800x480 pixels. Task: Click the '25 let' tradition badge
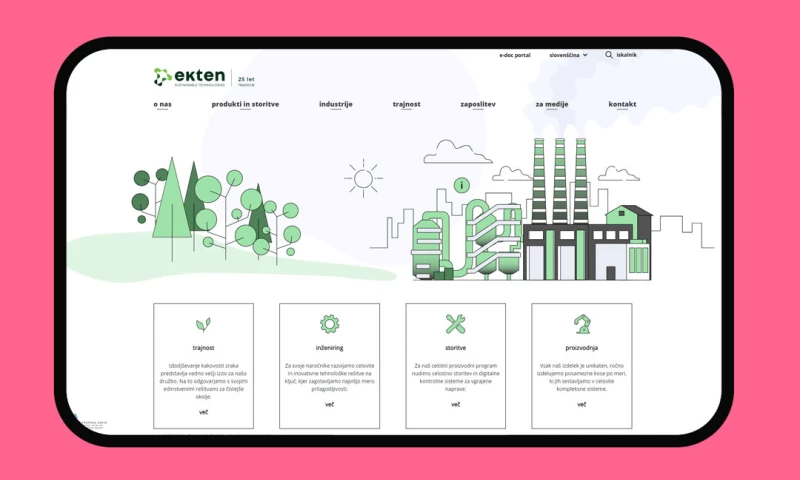pyautogui.click(x=246, y=81)
